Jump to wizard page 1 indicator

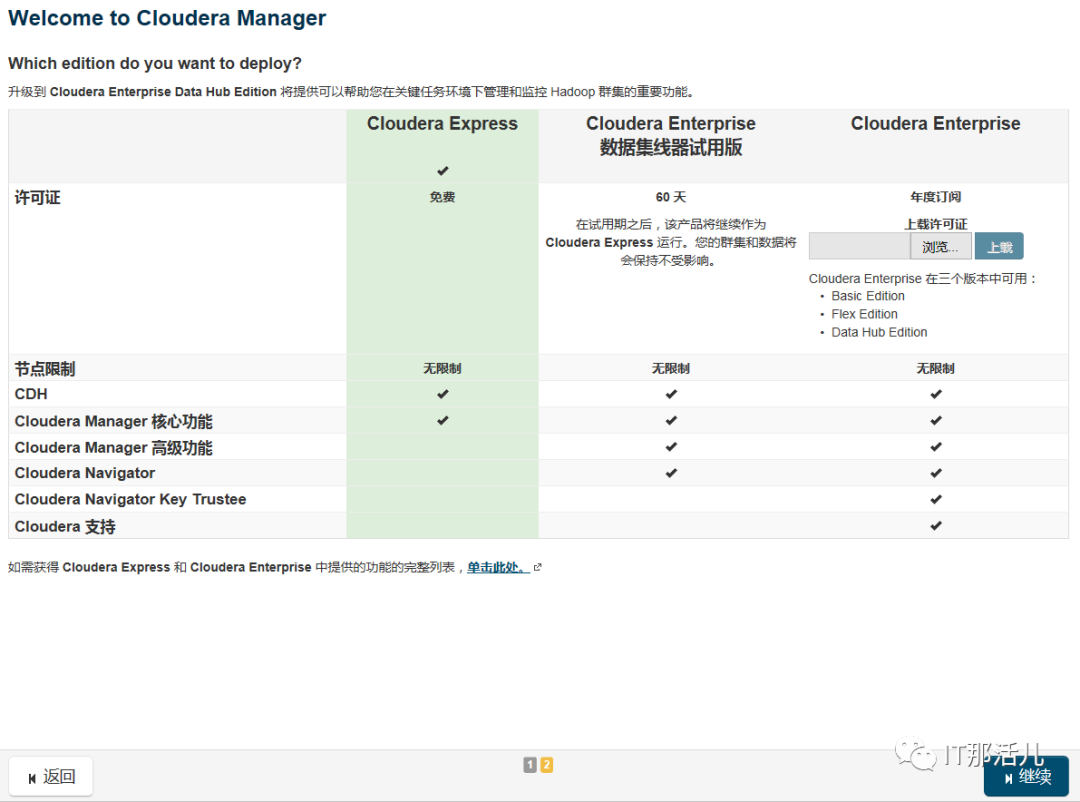click(x=530, y=765)
